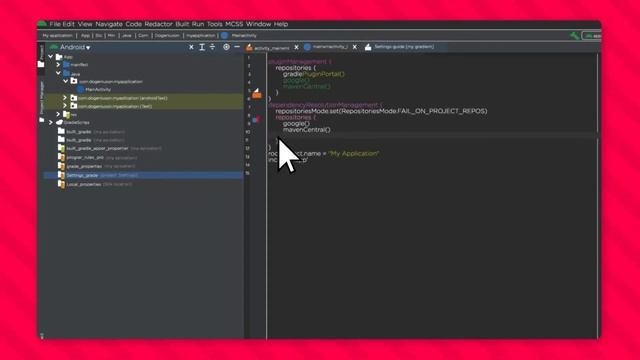Click the blue-red gutter icon at line 8

(x=256, y=119)
